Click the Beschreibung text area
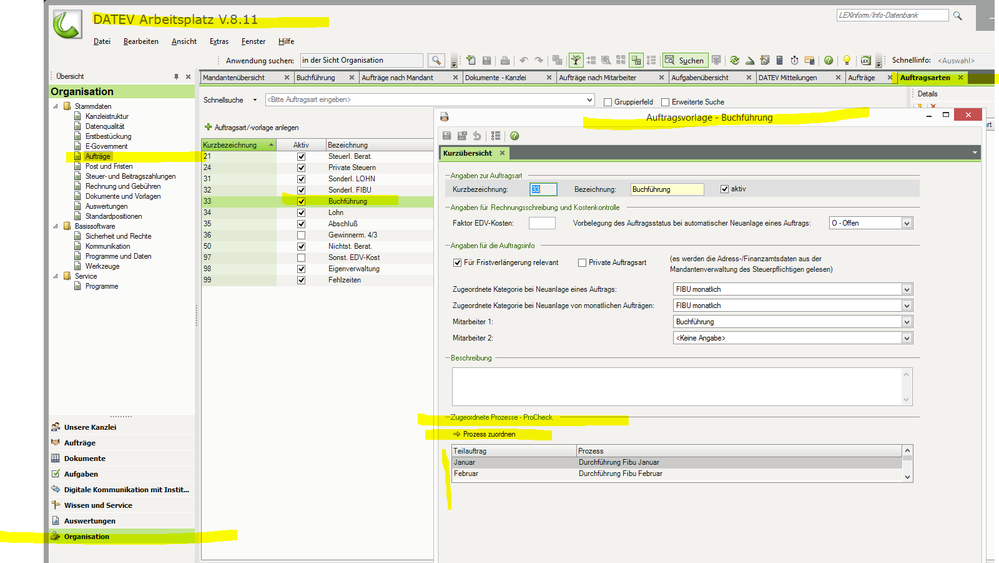This screenshot has height=563, width=999. 677,386
